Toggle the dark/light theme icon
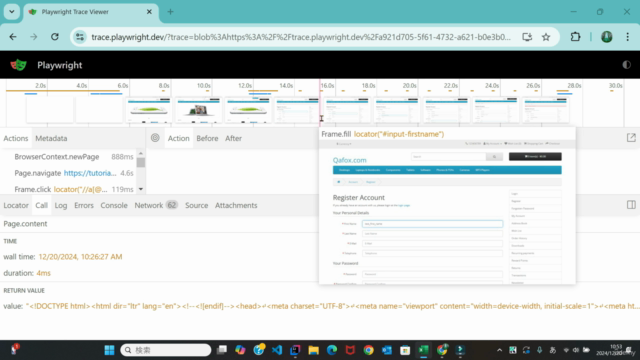The width and height of the screenshot is (640, 360). [626, 65]
